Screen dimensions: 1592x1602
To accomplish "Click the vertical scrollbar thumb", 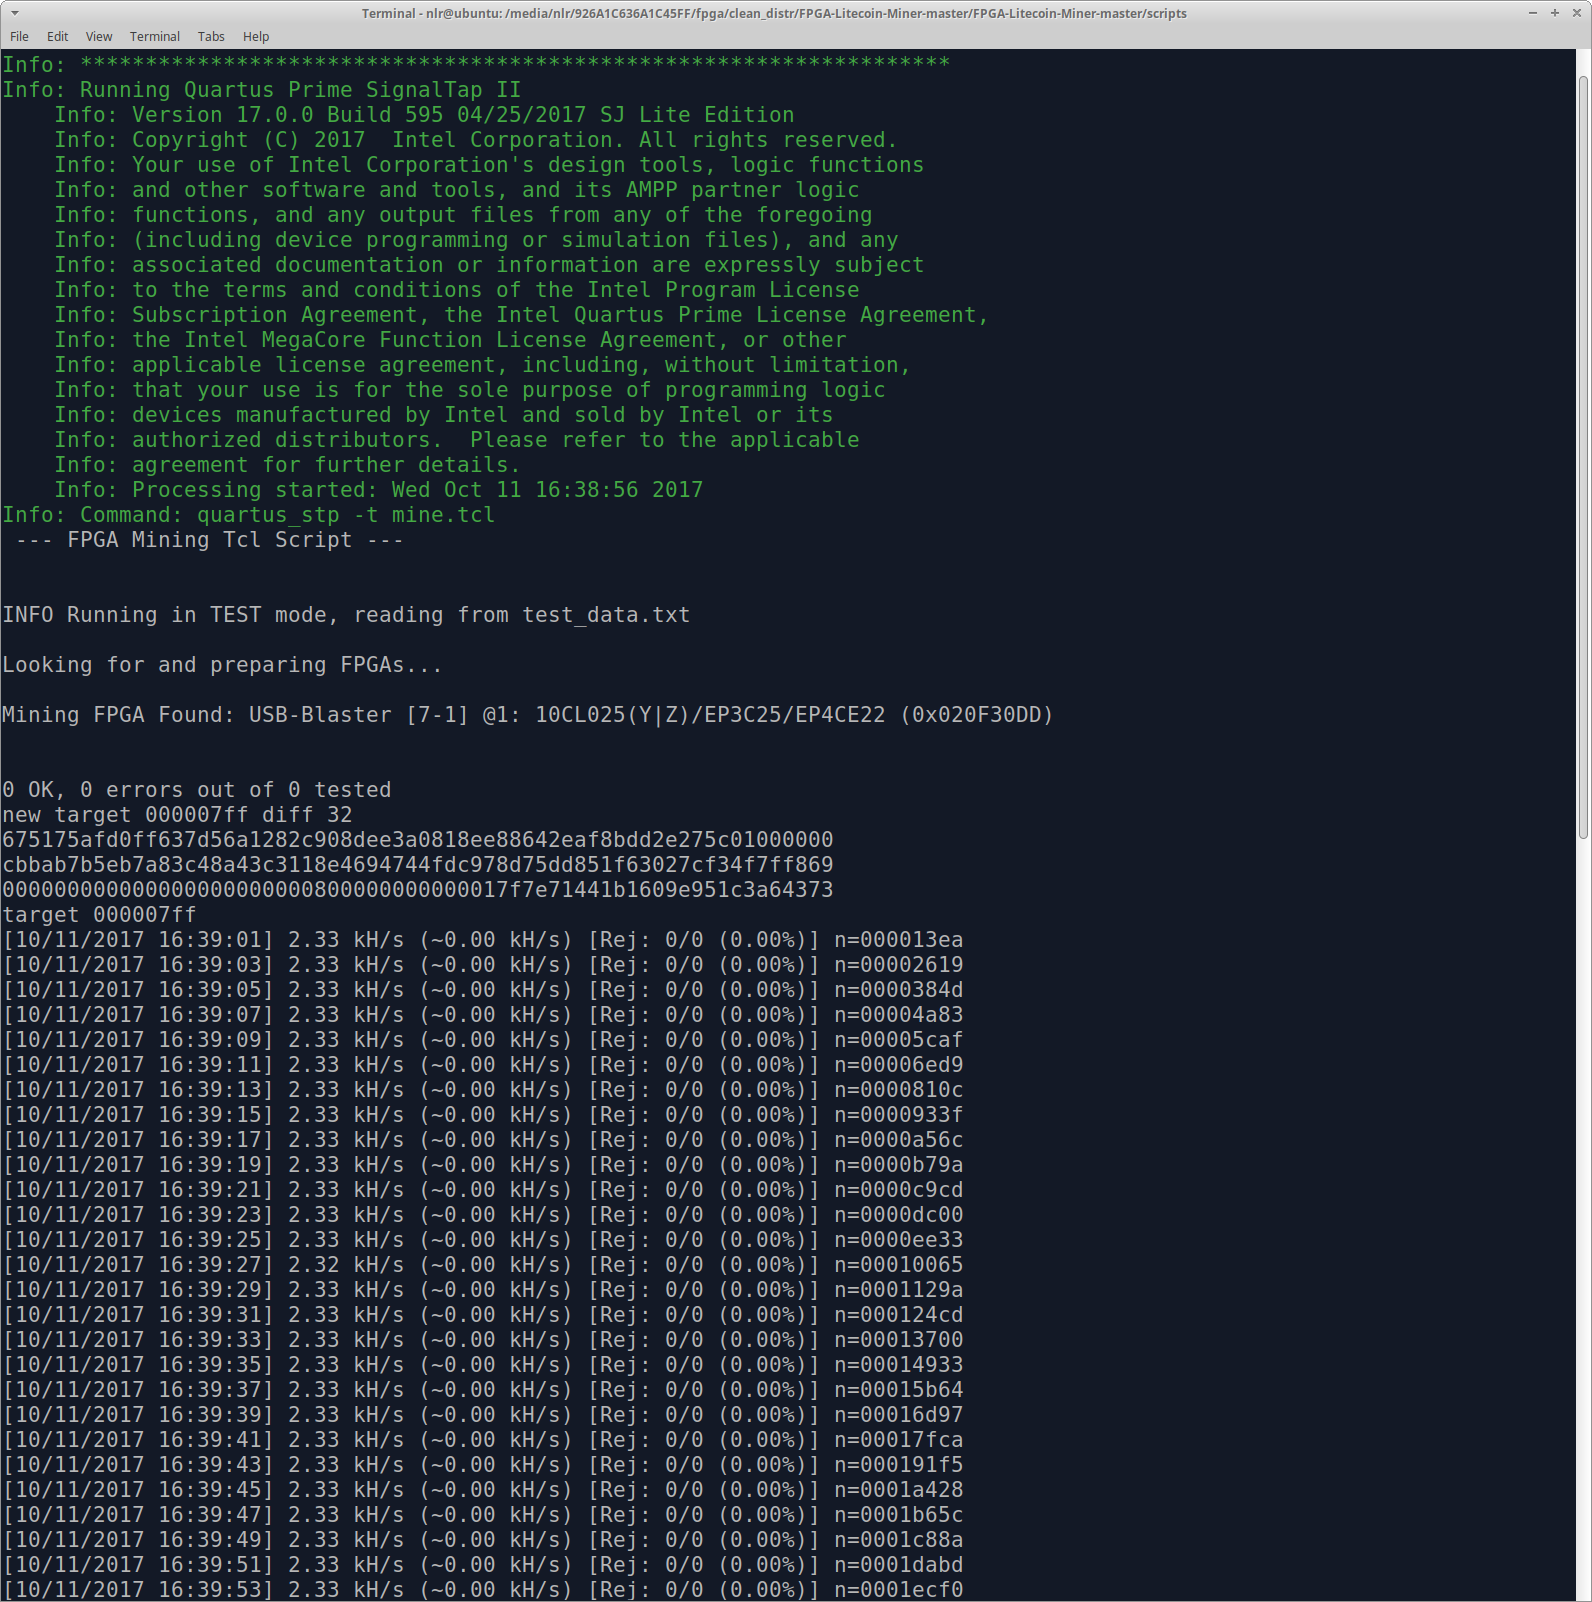I will tap(1583, 457).
